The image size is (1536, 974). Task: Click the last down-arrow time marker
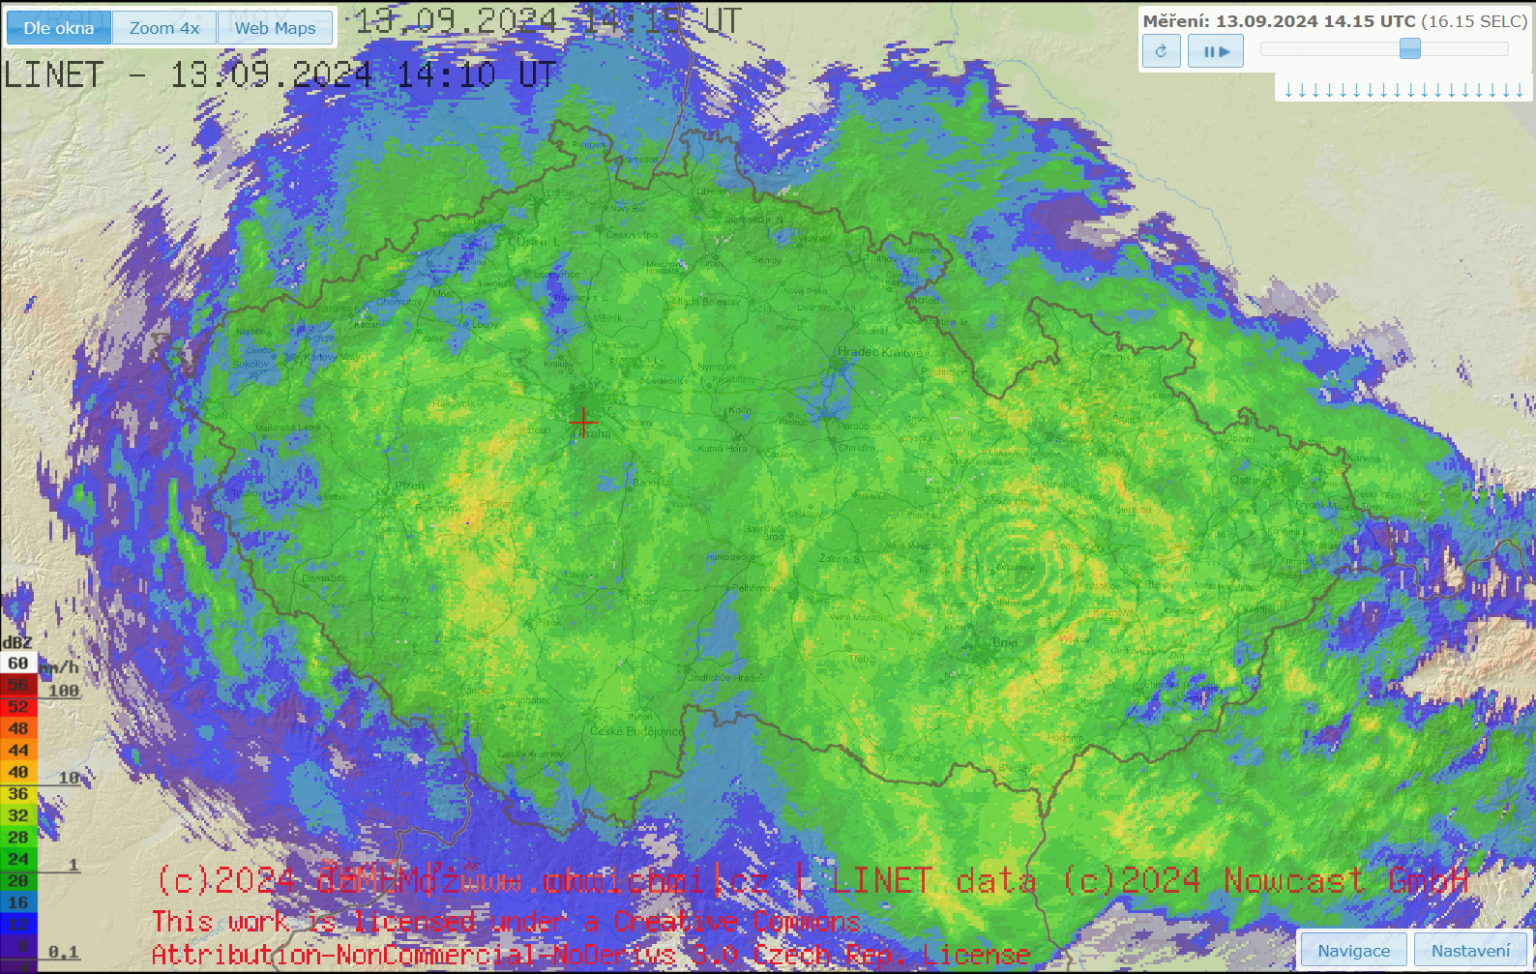coord(1519,91)
